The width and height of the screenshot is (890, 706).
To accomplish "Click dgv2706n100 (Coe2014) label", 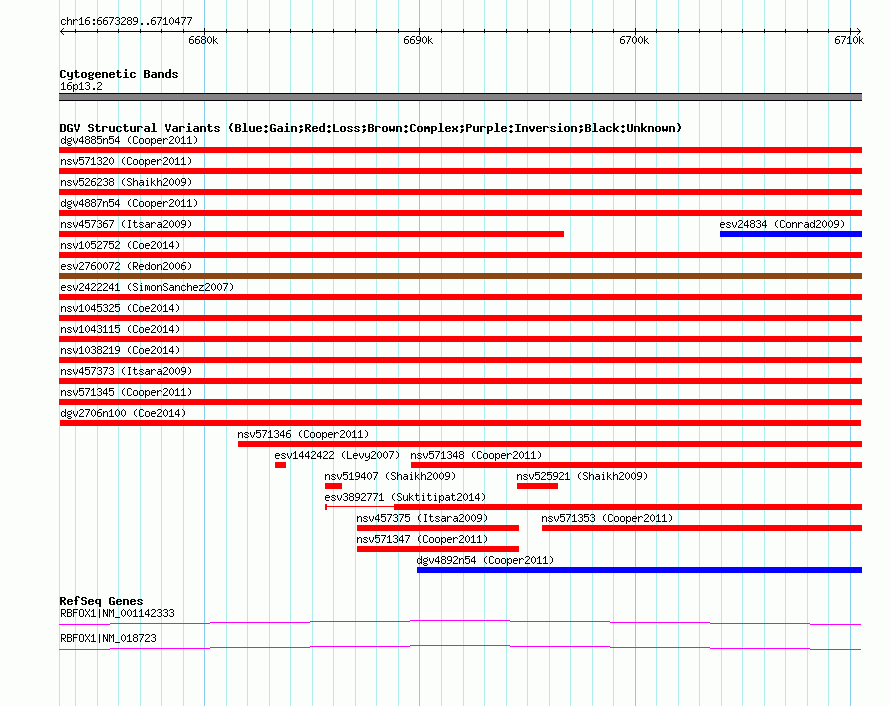I will click(x=123, y=413).
